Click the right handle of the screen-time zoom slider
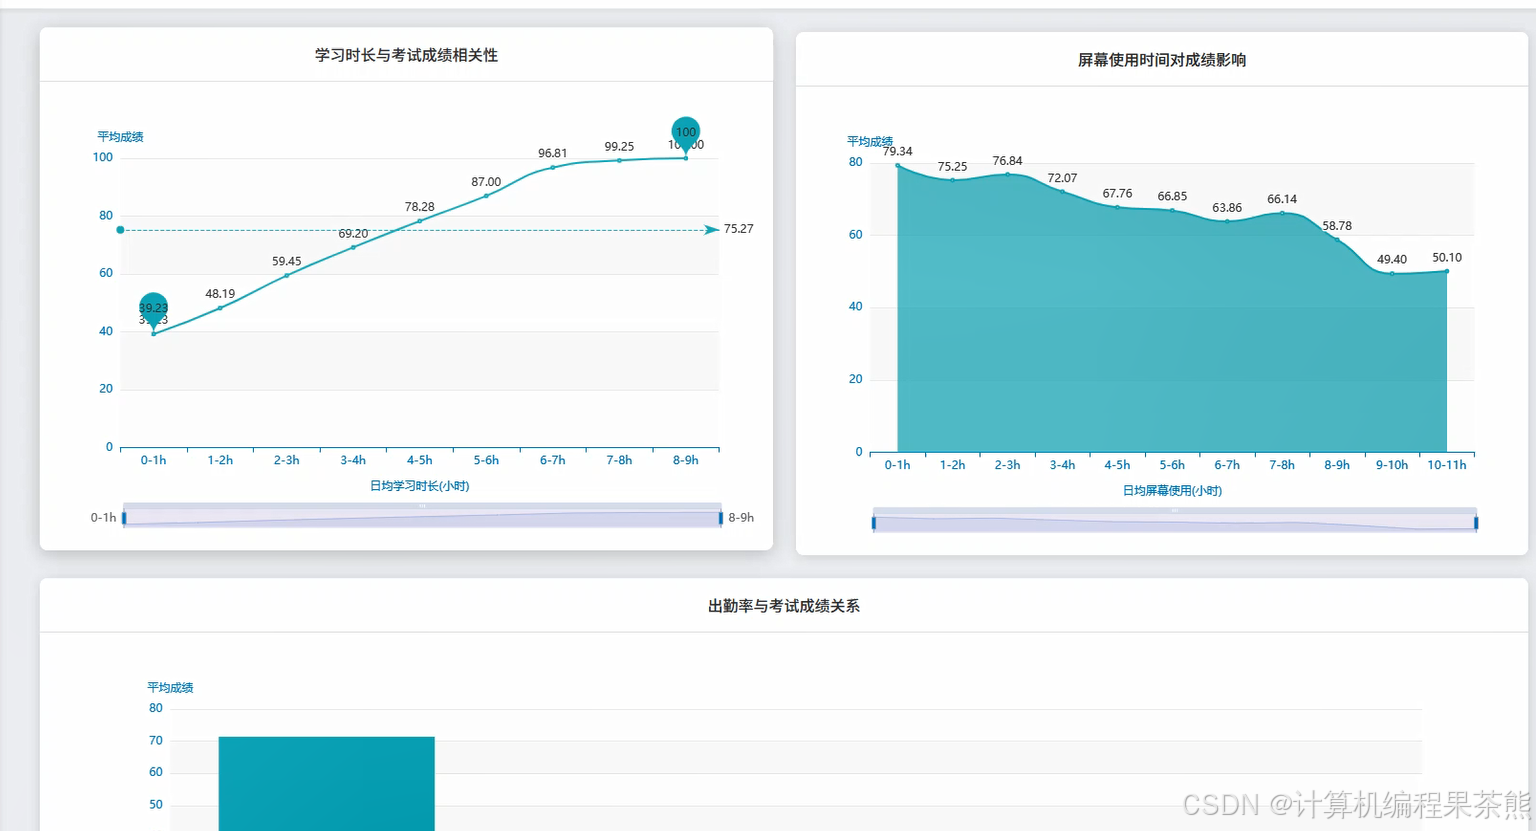Screen dimensions: 1536x831 coord(1476,523)
